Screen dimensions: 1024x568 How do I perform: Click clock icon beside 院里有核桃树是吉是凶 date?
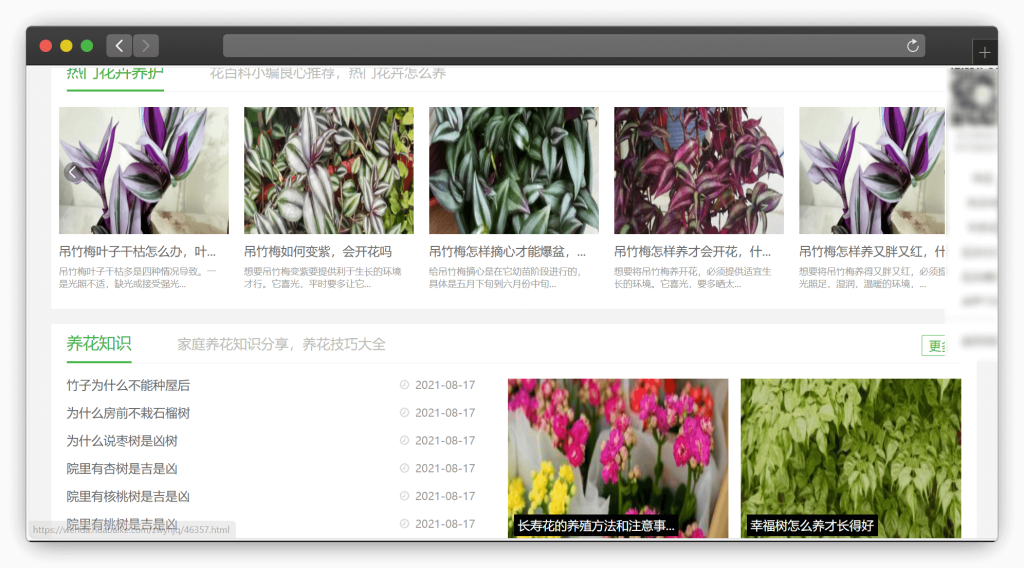pyautogui.click(x=404, y=496)
